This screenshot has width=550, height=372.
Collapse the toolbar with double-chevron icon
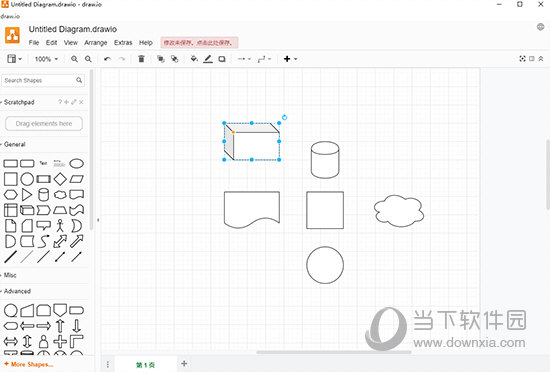[x=541, y=59]
